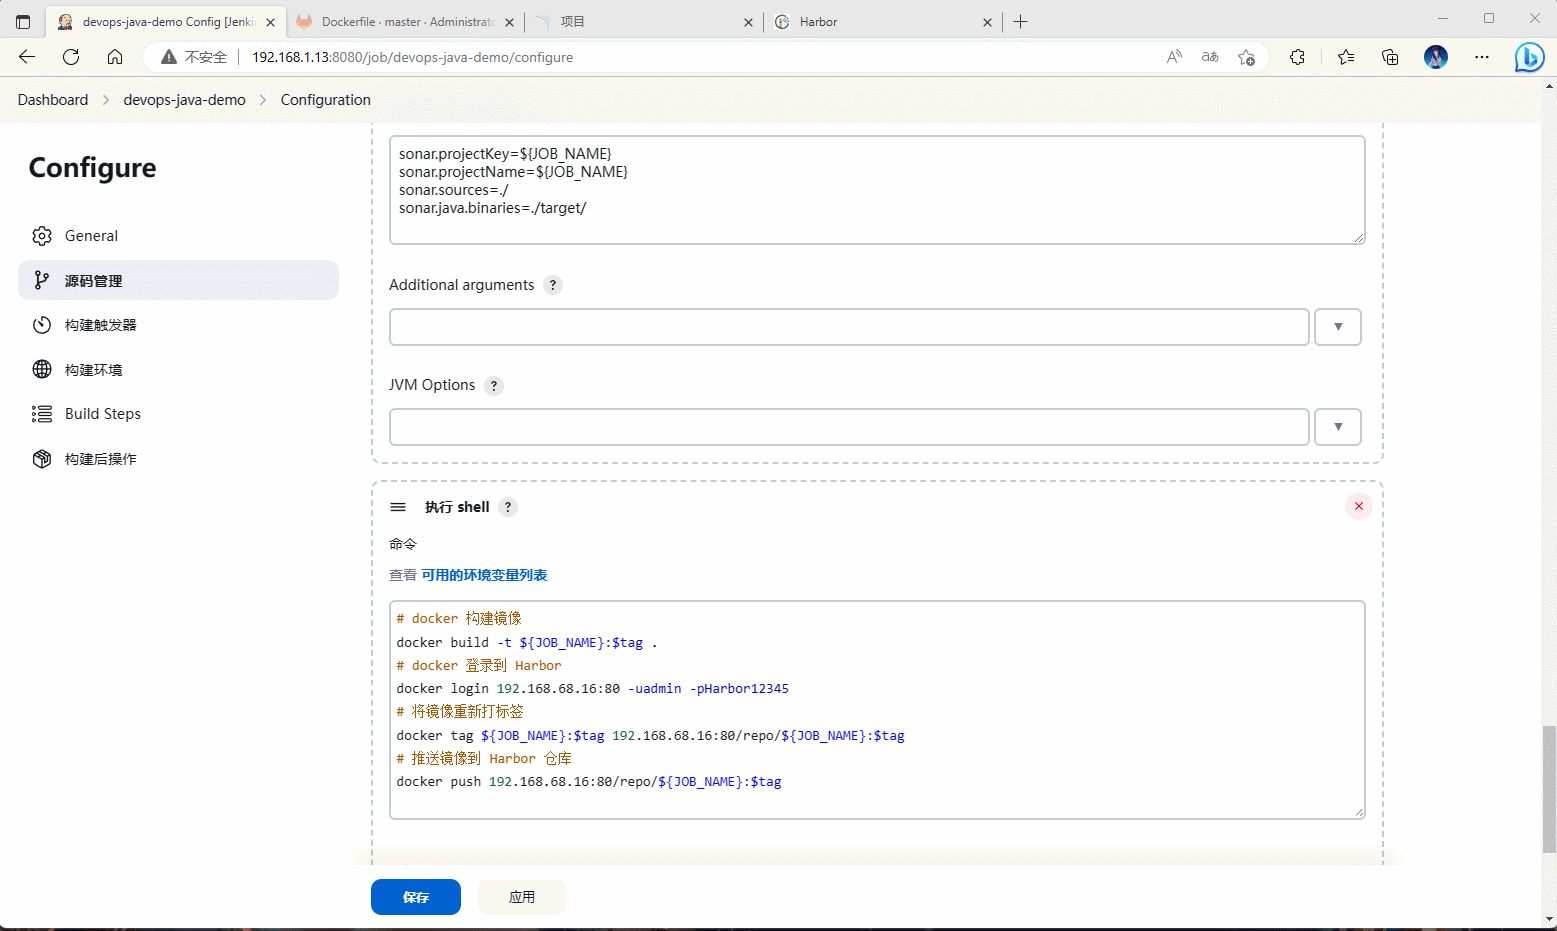1557x931 pixels.
Task: Go to 构建触发器 section
Action: pyautogui.click(x=178, y=325)
